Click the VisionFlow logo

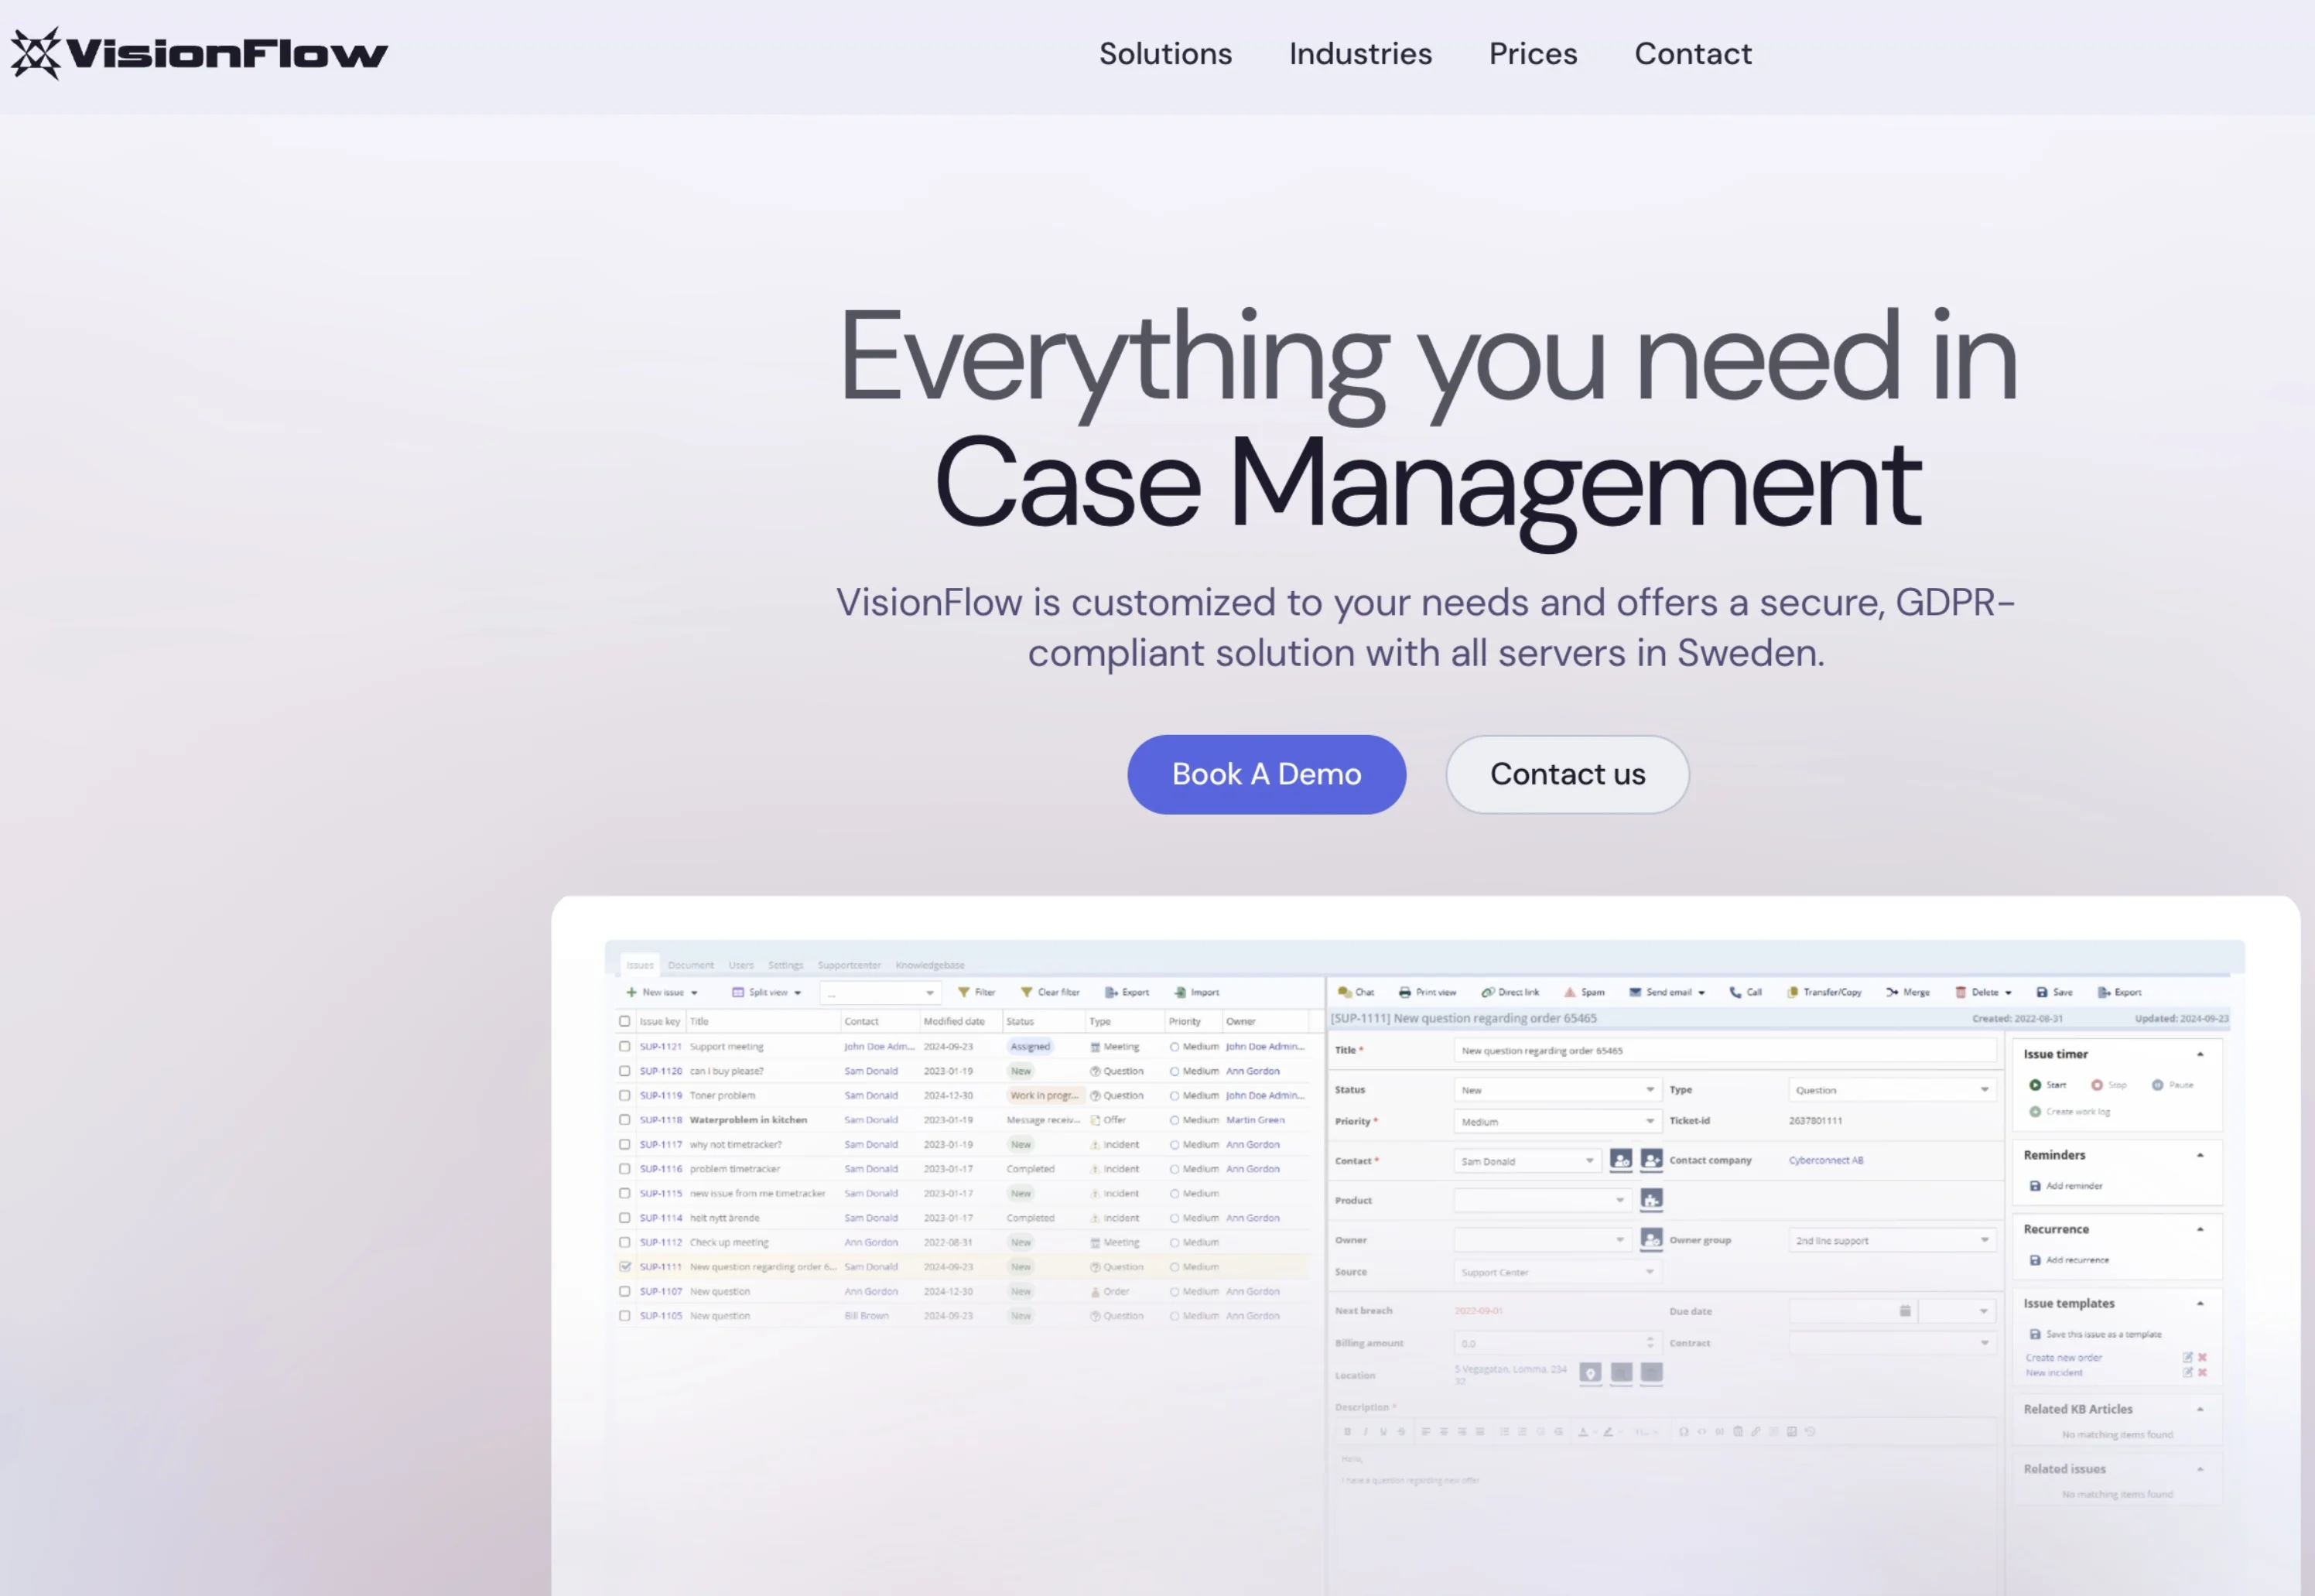pyautogui.click(x=198, y=53)
